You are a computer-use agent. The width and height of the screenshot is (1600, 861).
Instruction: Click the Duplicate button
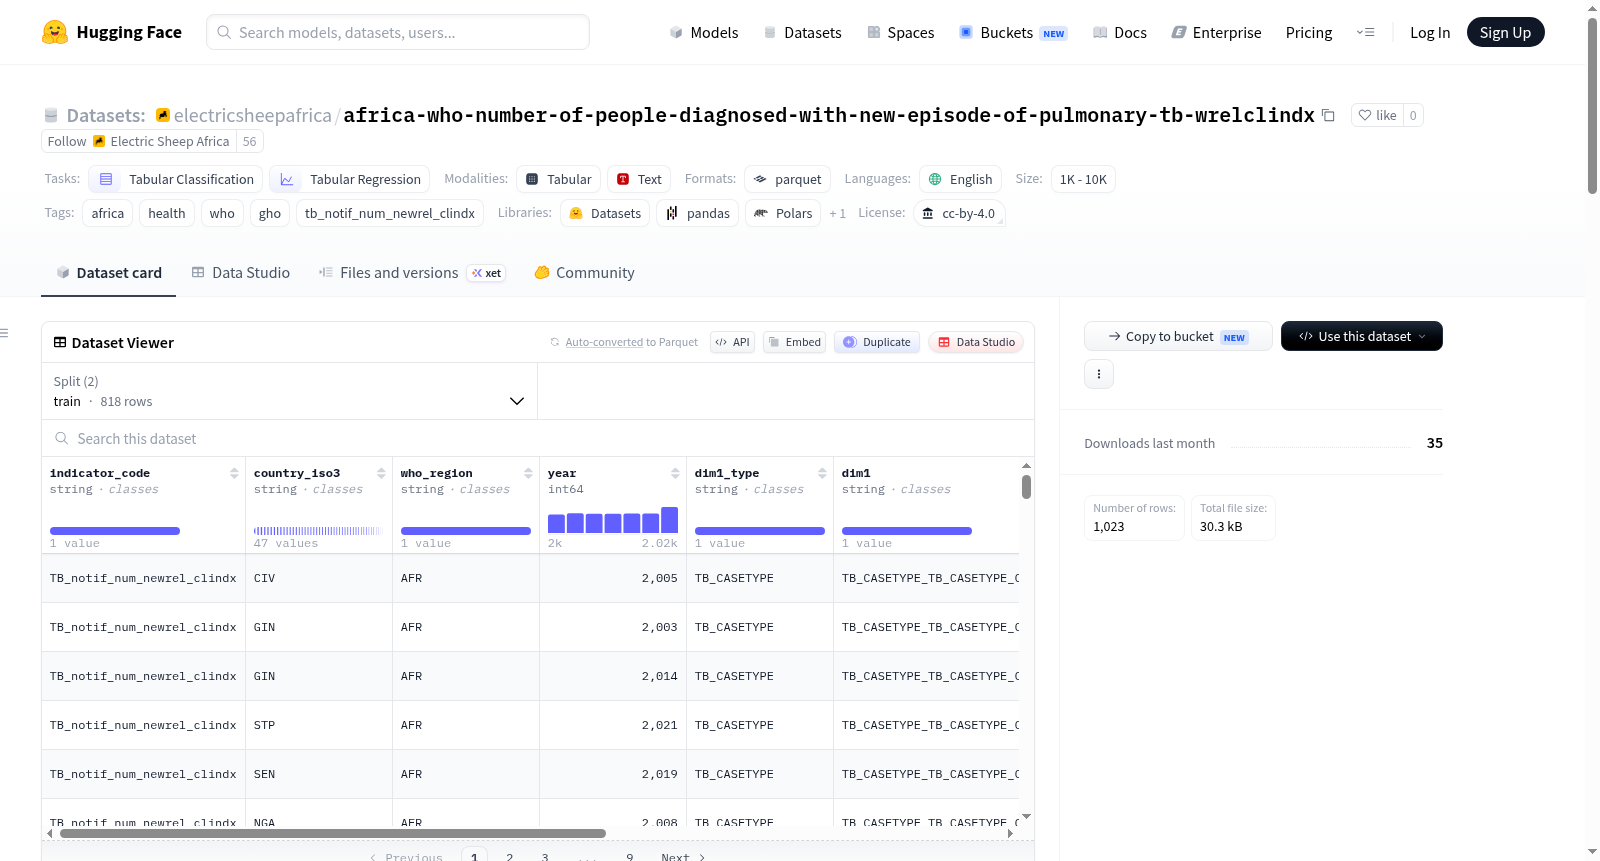[x=877, y=342]
